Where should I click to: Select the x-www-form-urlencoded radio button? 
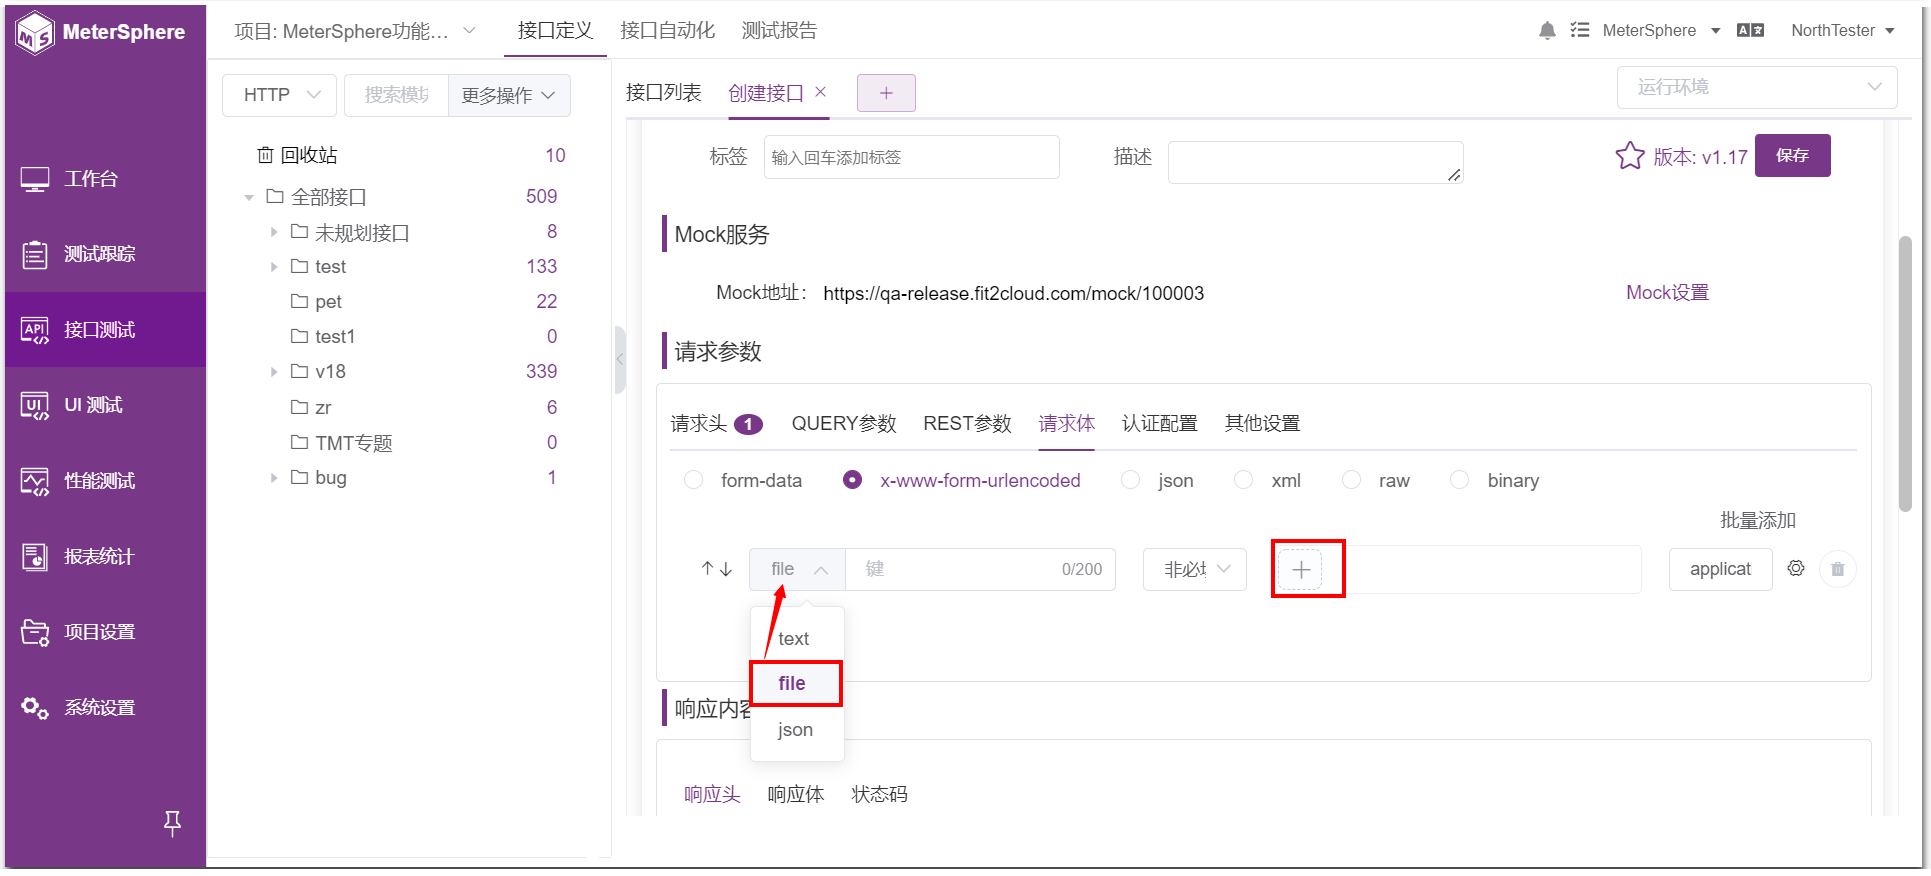tap(852, 480)
